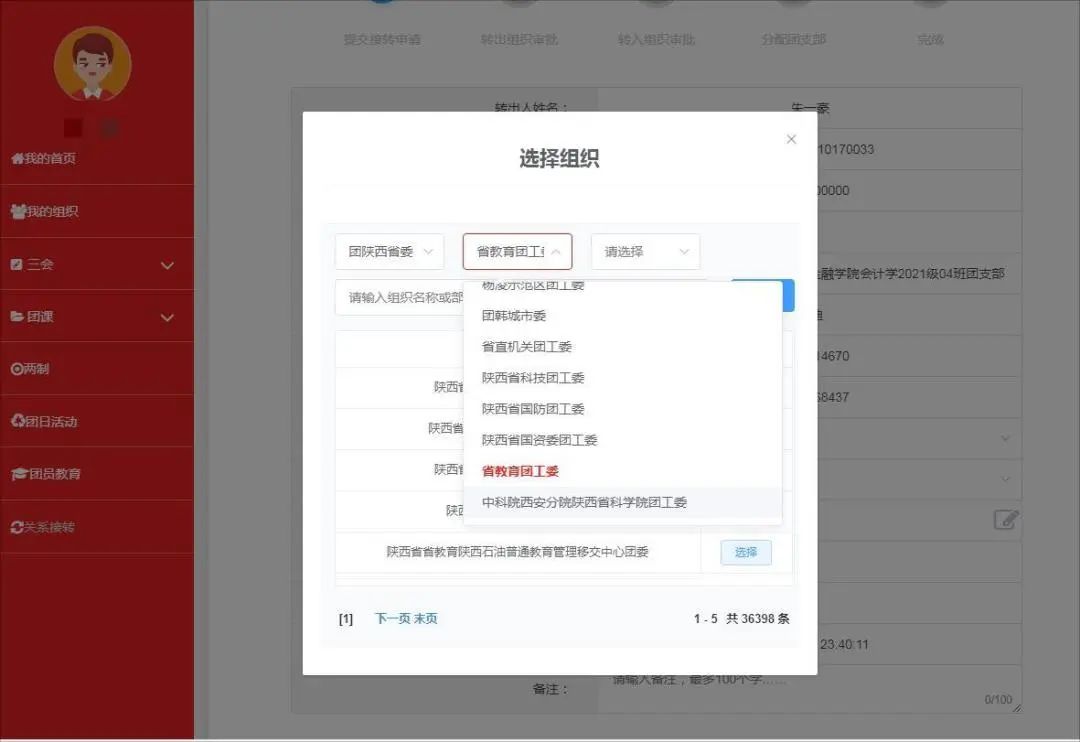The width and height of the screenshot is (1080, 742).
Task: Select 省直机关团工委 option
Action: pos(527,347)
